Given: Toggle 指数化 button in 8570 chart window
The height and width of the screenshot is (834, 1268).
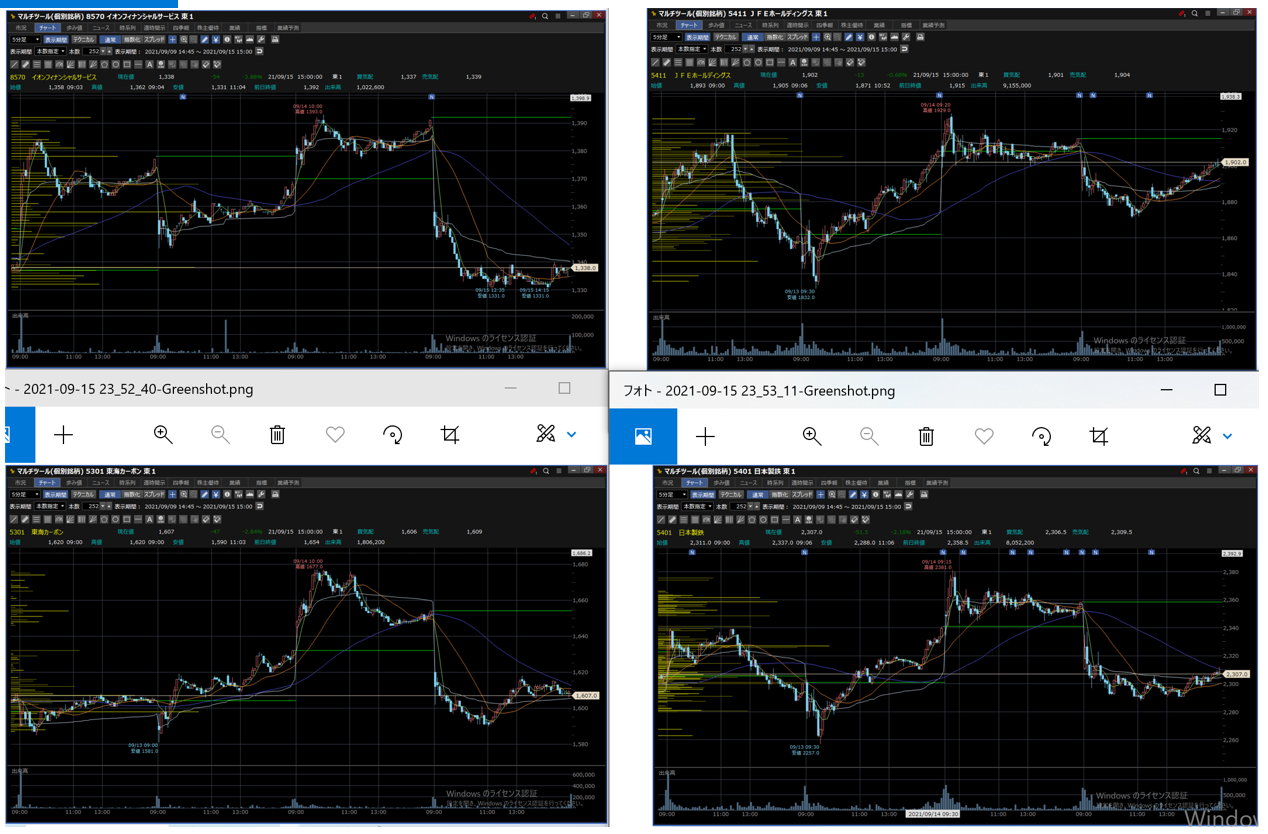Looking at the screenshot, I should coord(132,40).
